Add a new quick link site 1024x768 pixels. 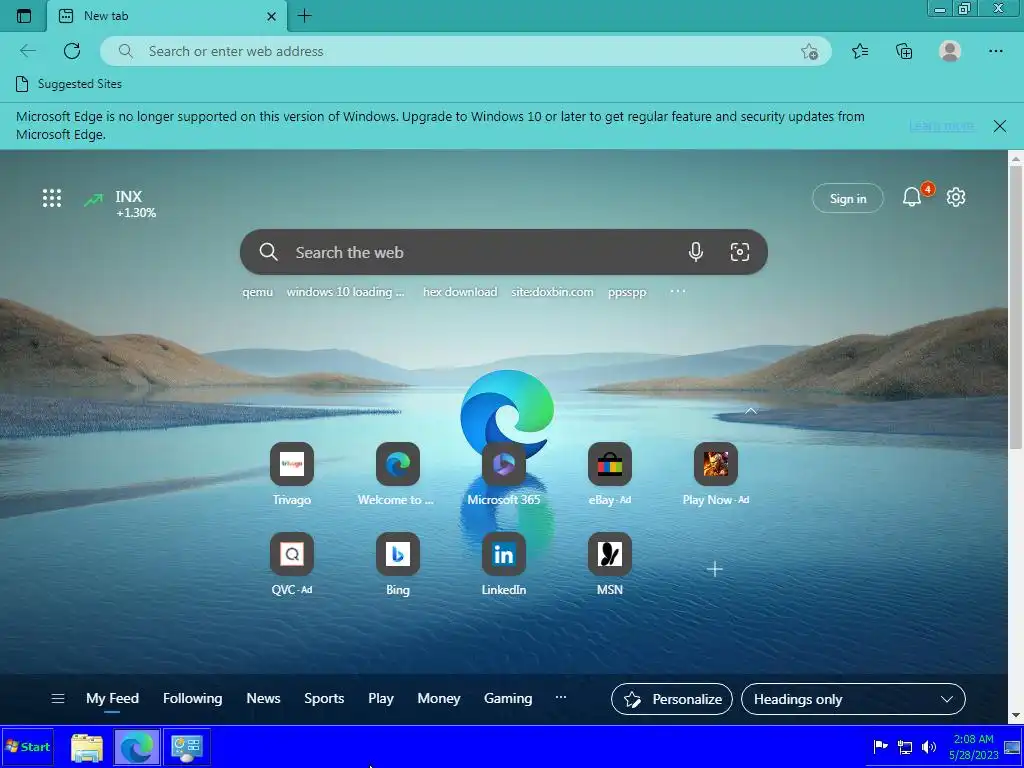(714, 569)
